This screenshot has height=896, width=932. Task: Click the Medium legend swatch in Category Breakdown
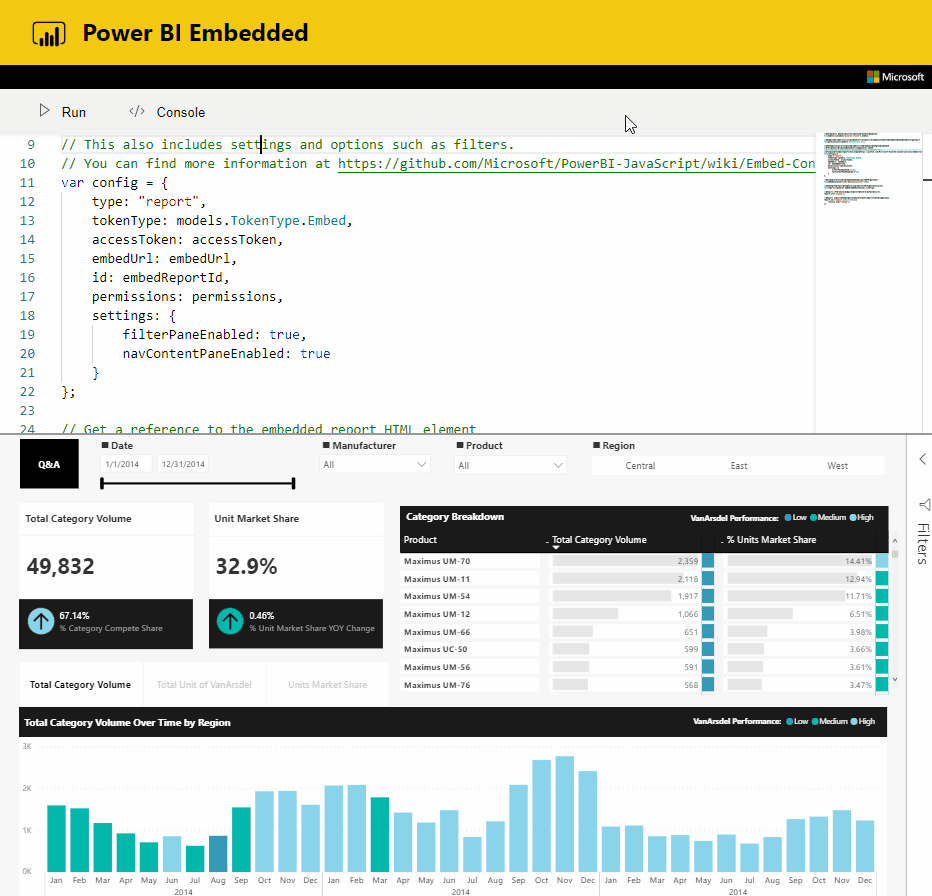pos(814,517)
